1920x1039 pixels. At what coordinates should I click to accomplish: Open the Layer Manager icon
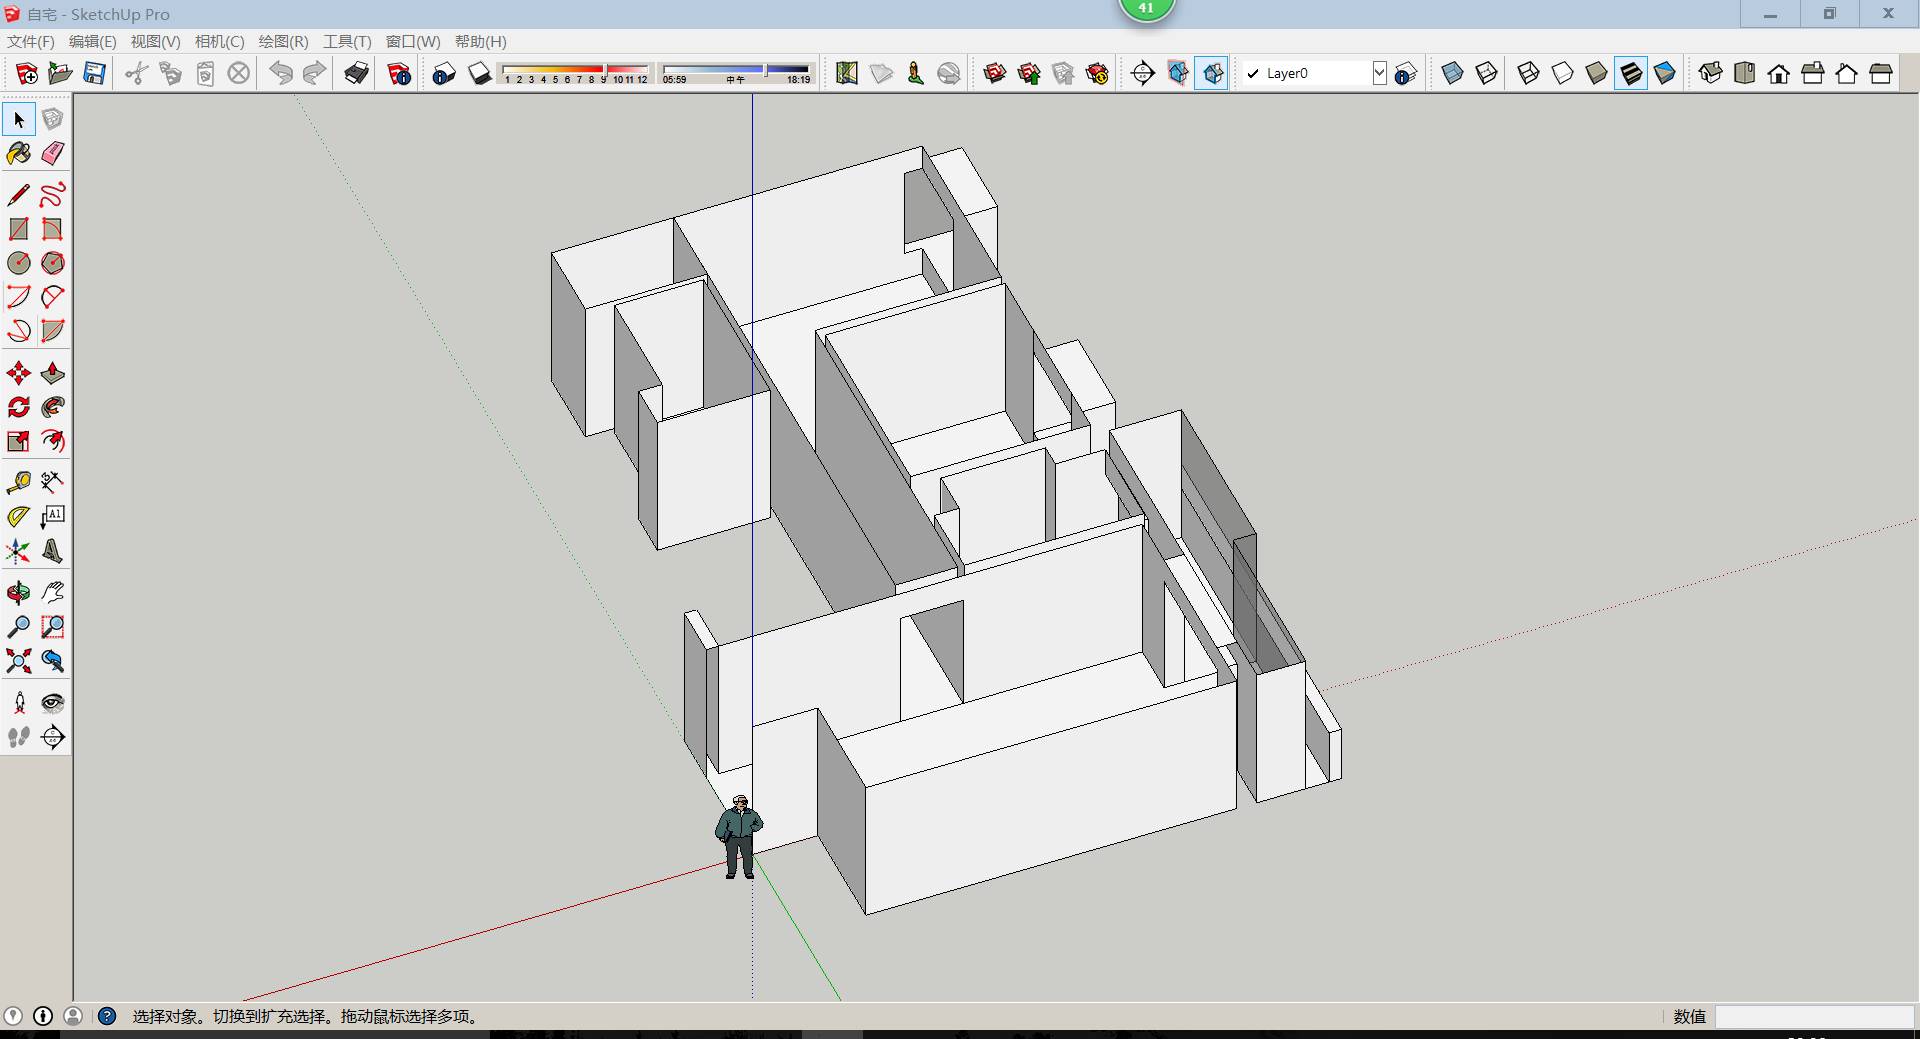point(1406,73)
